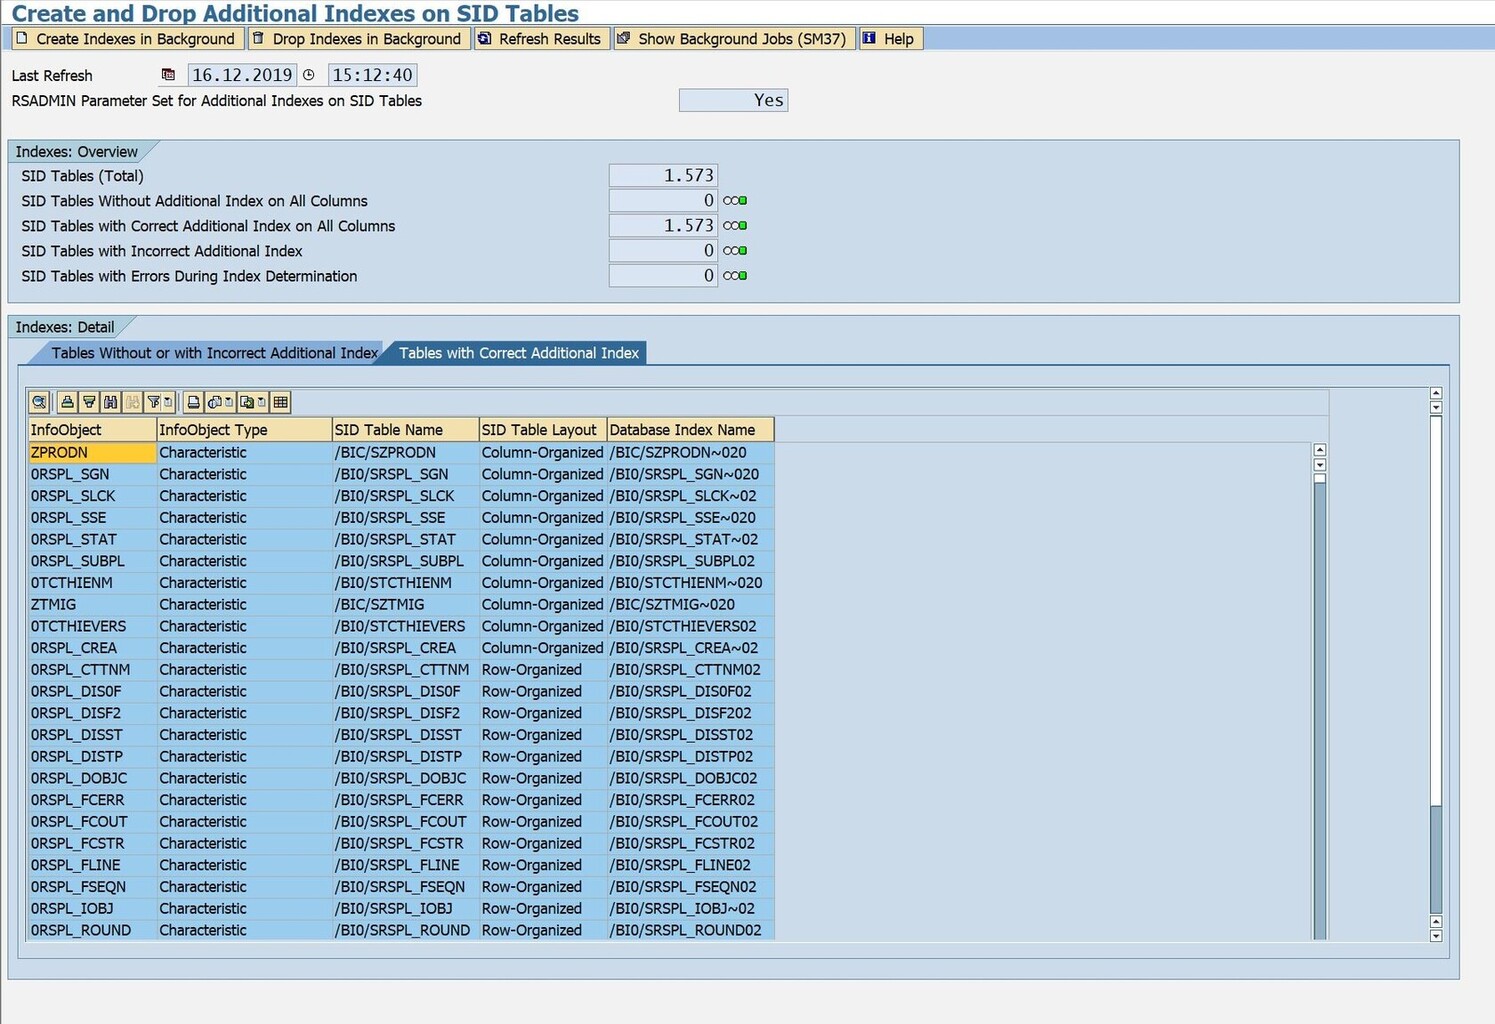This screenshot has width=1495, height=1024.
Task: Click status light for Errors During Index Determination
Action: pyautogui.click(x=735, y=276)
